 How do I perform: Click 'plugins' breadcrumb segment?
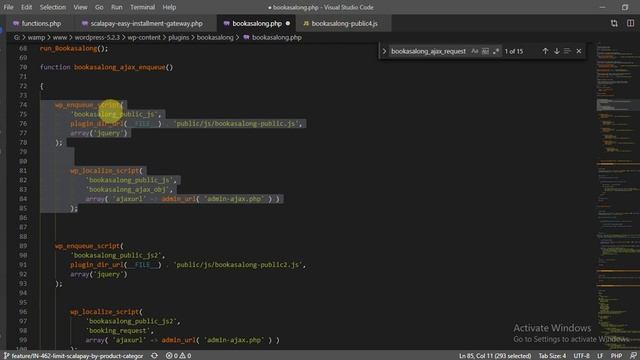179,38
